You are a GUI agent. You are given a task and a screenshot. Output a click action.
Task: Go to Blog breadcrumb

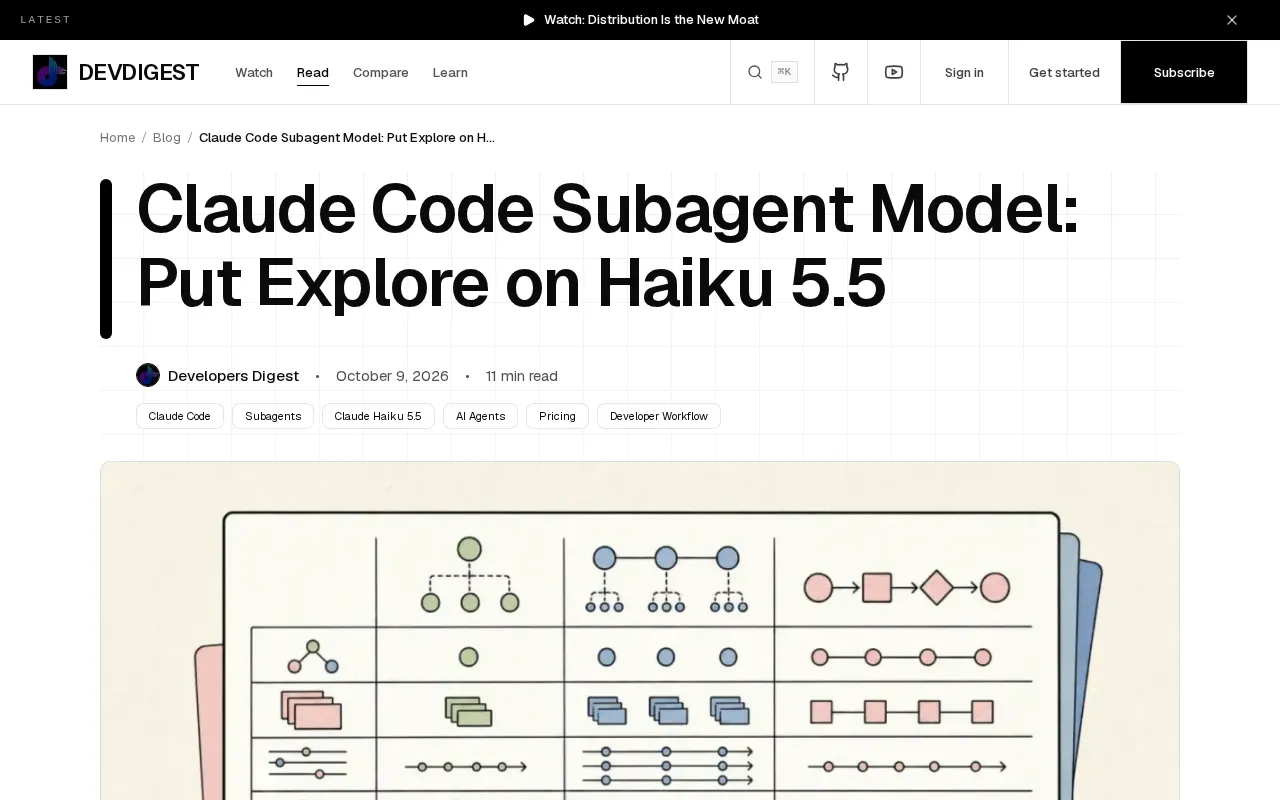(x=167, y=138)
